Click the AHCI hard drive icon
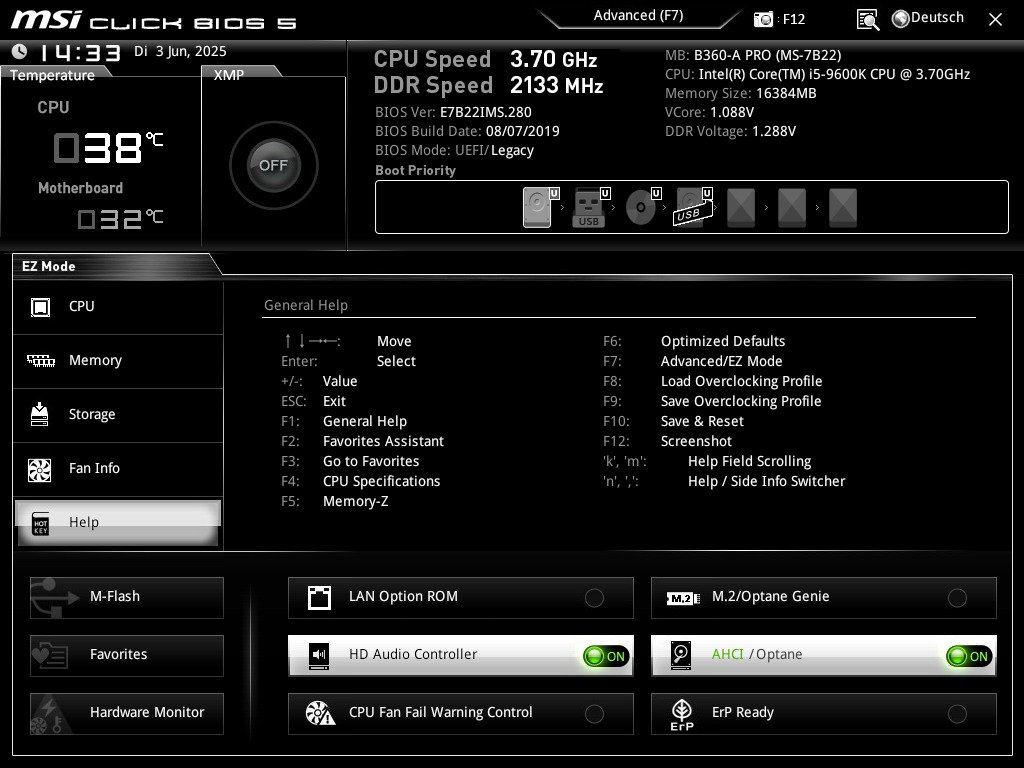The width and height of the screenshot is (1024, 768). (x=681, y=655)
